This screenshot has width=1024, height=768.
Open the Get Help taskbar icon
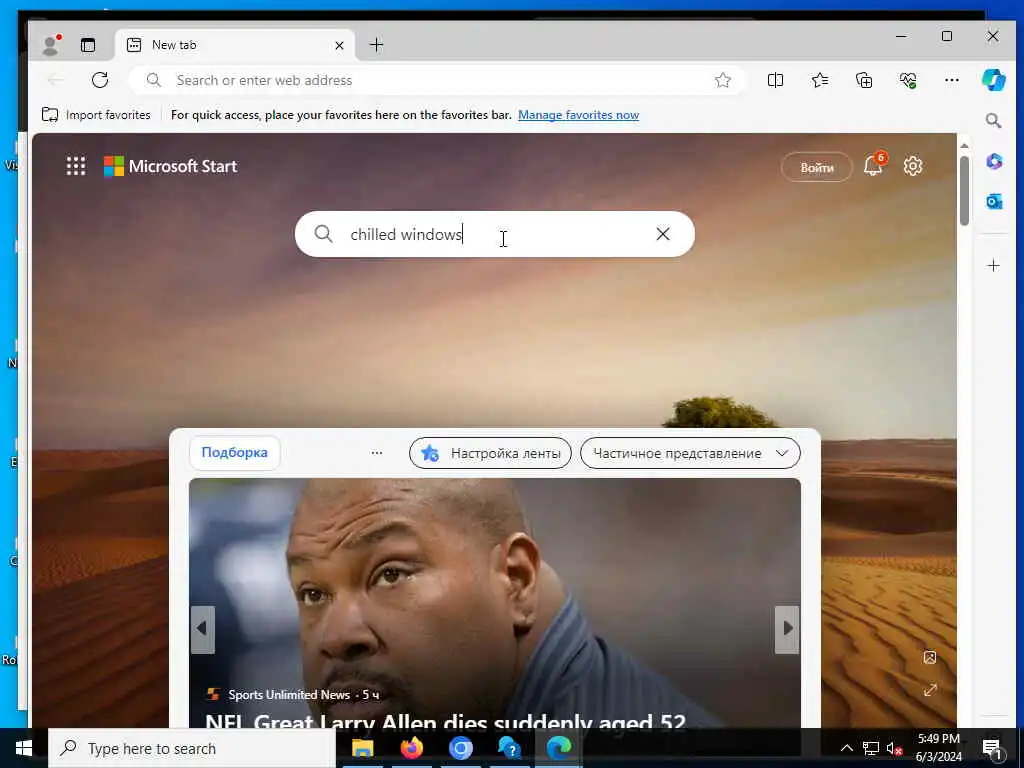[509, 748]
